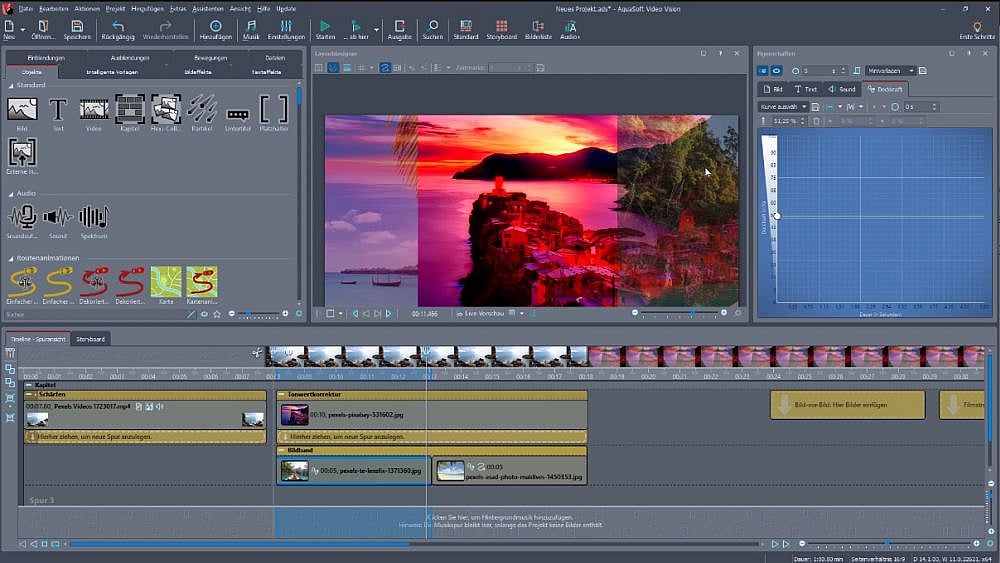Viewport: 1000px width, 563px height.
Task: Adjust the Layoutdesigner zoom slider
Action: 693,313
